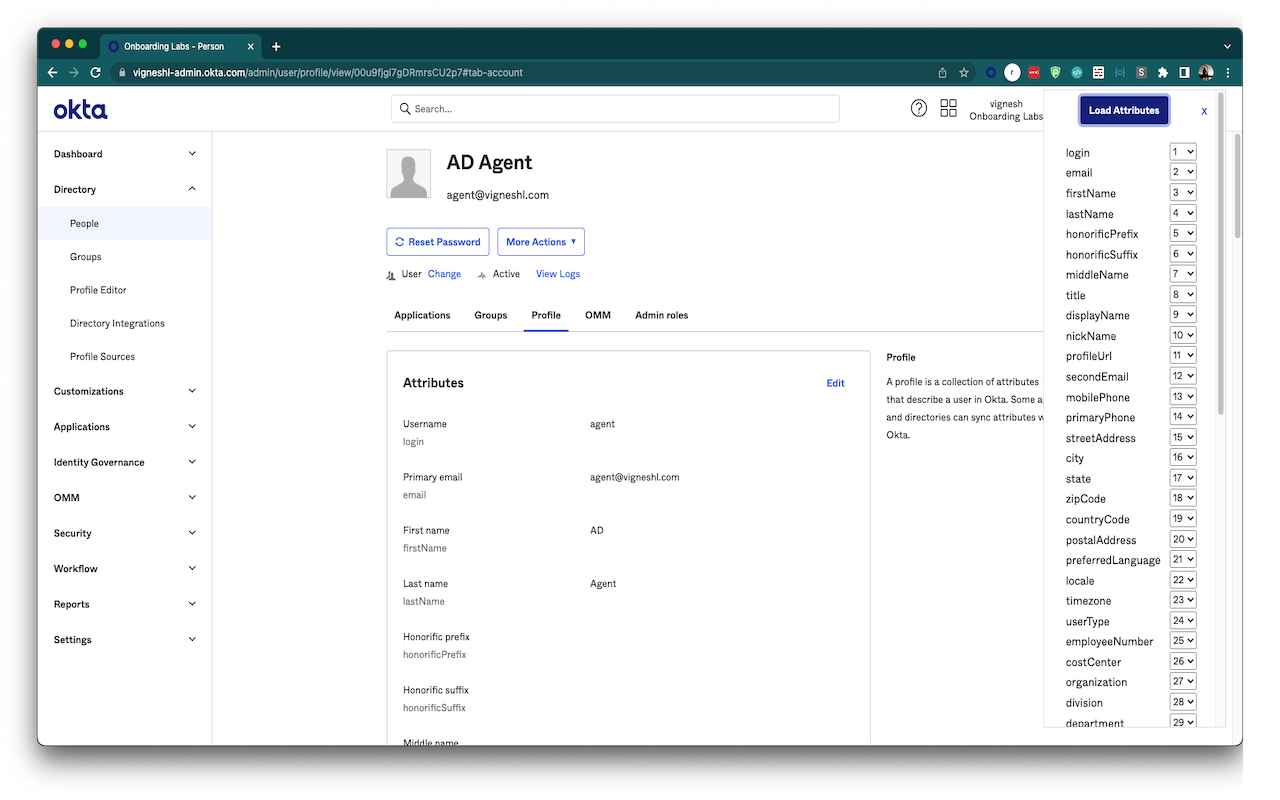Image resolution: width=1280 pixels, height=800 pixels.
Task: Click the AD Agent profile picture
Action: point(409,174)
